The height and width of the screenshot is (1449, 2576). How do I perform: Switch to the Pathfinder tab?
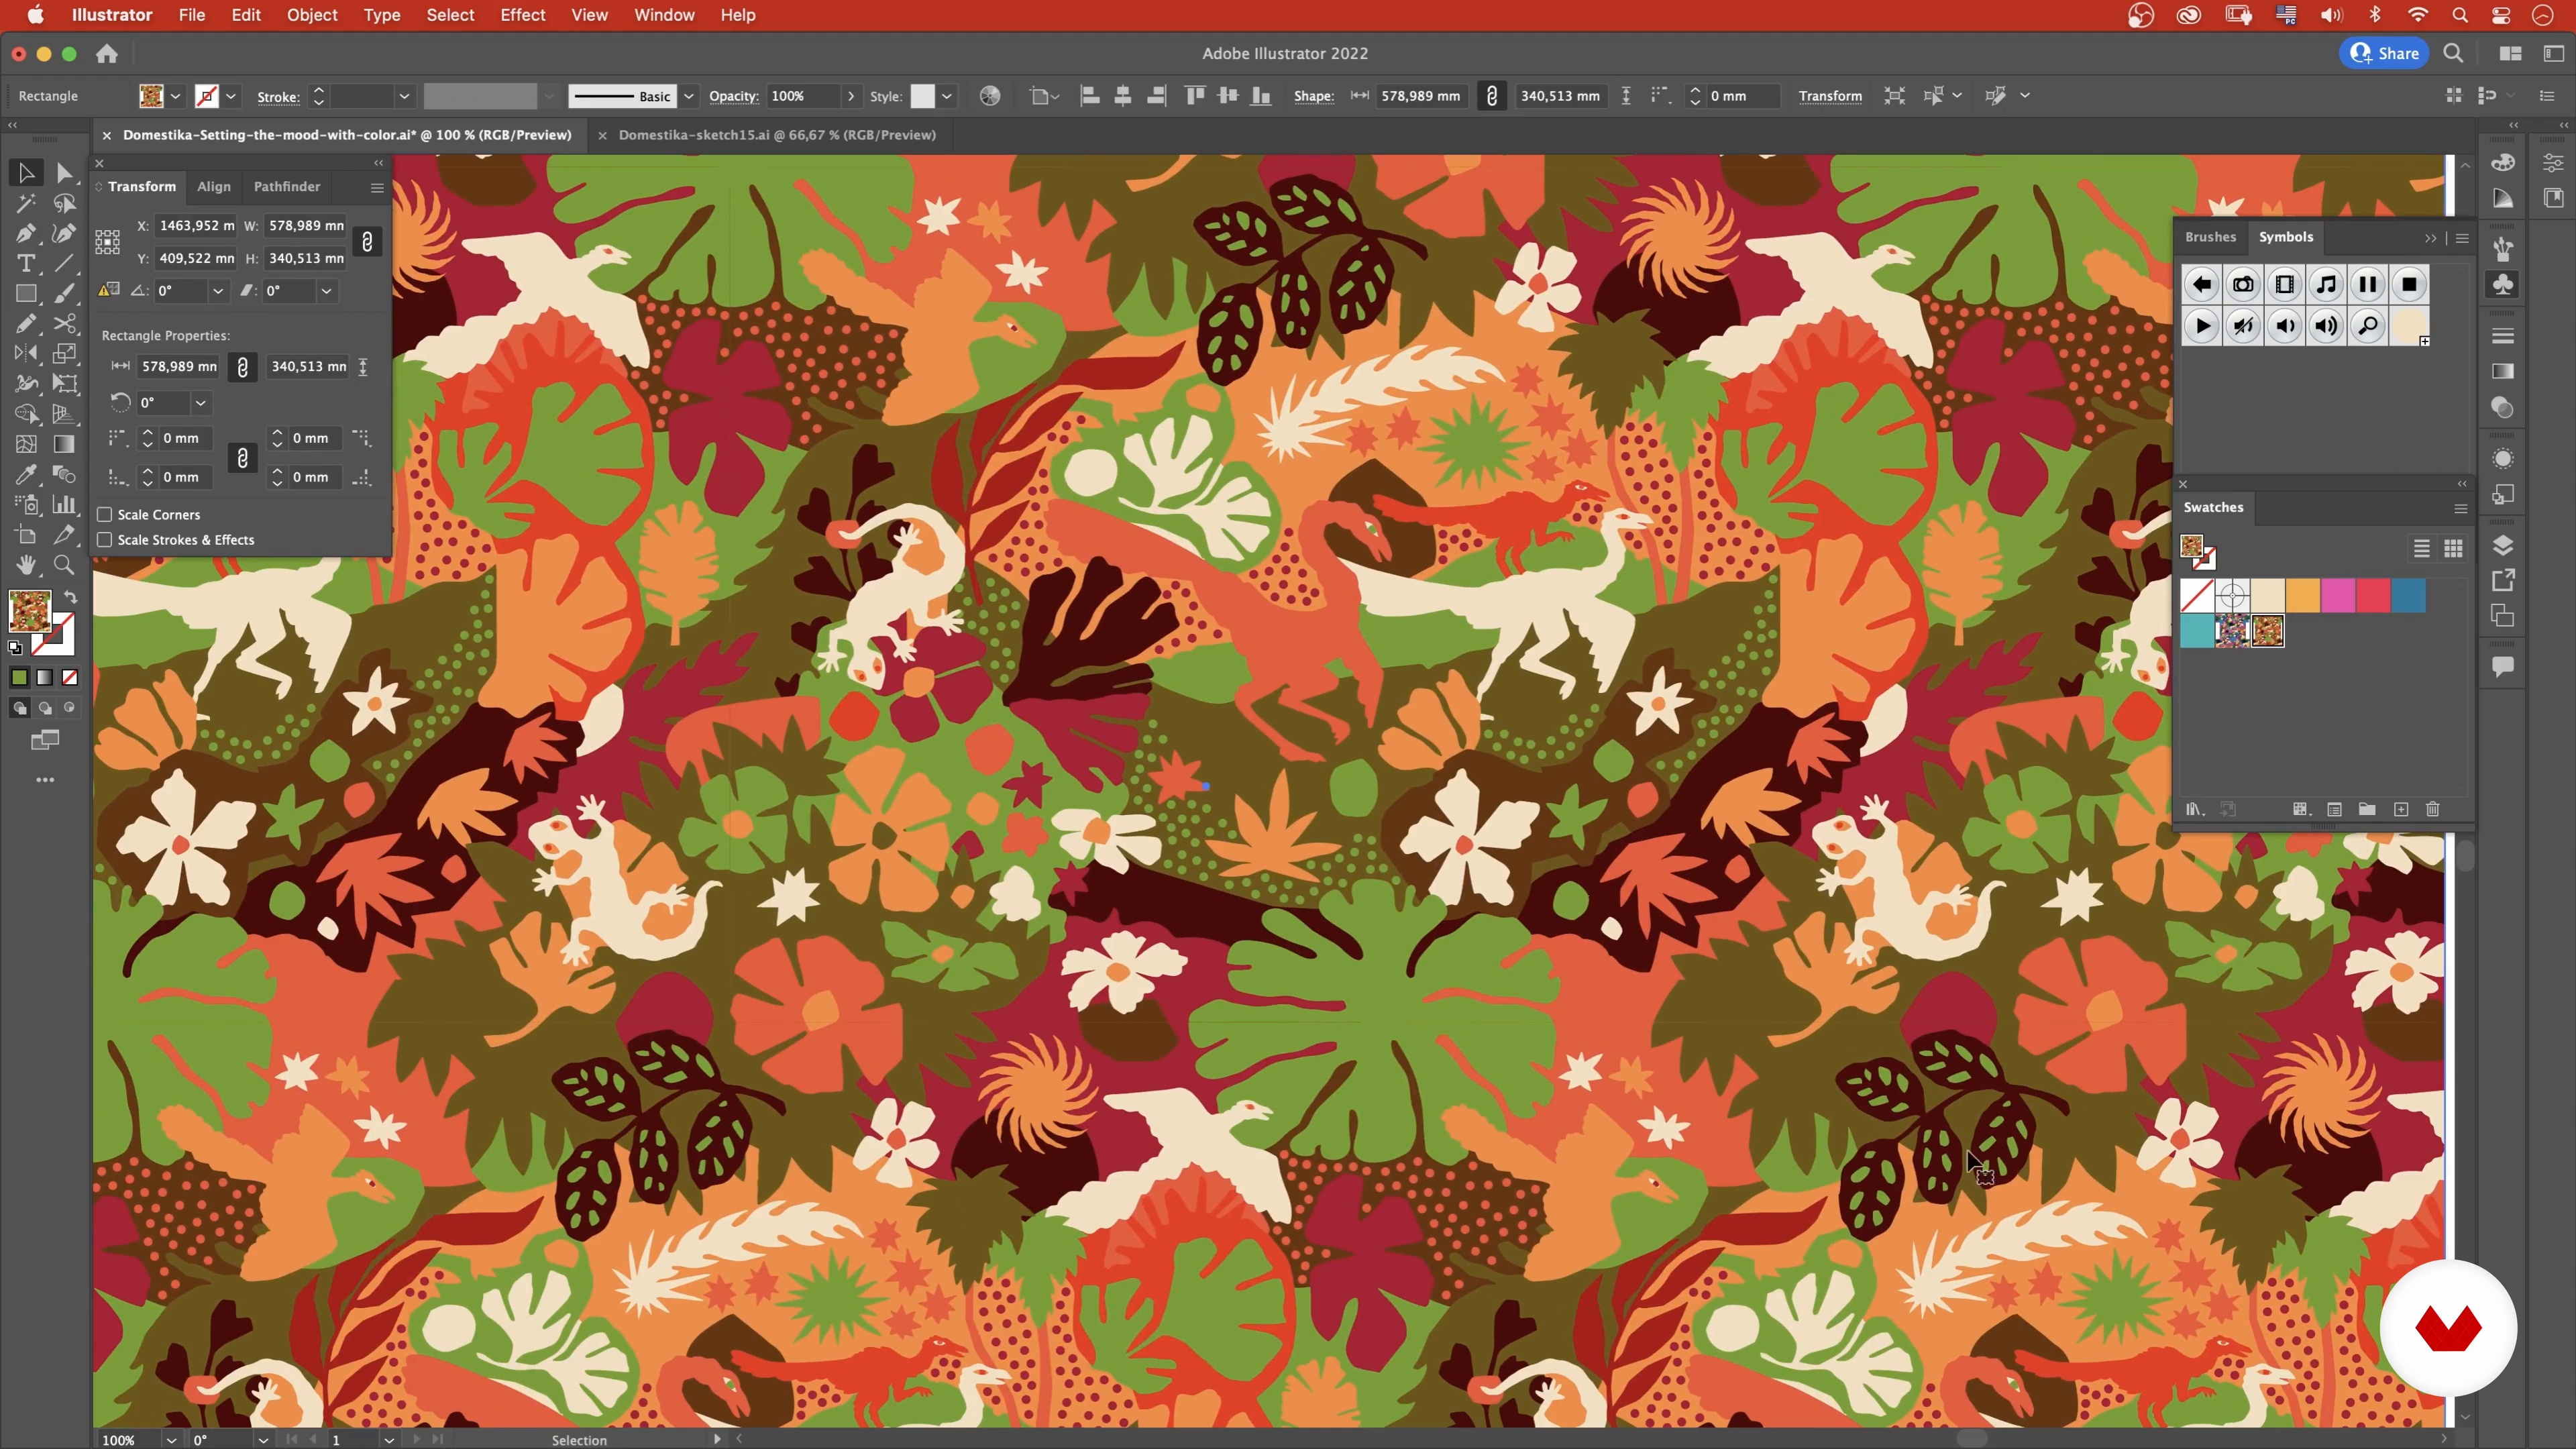[x=286, y=187]
